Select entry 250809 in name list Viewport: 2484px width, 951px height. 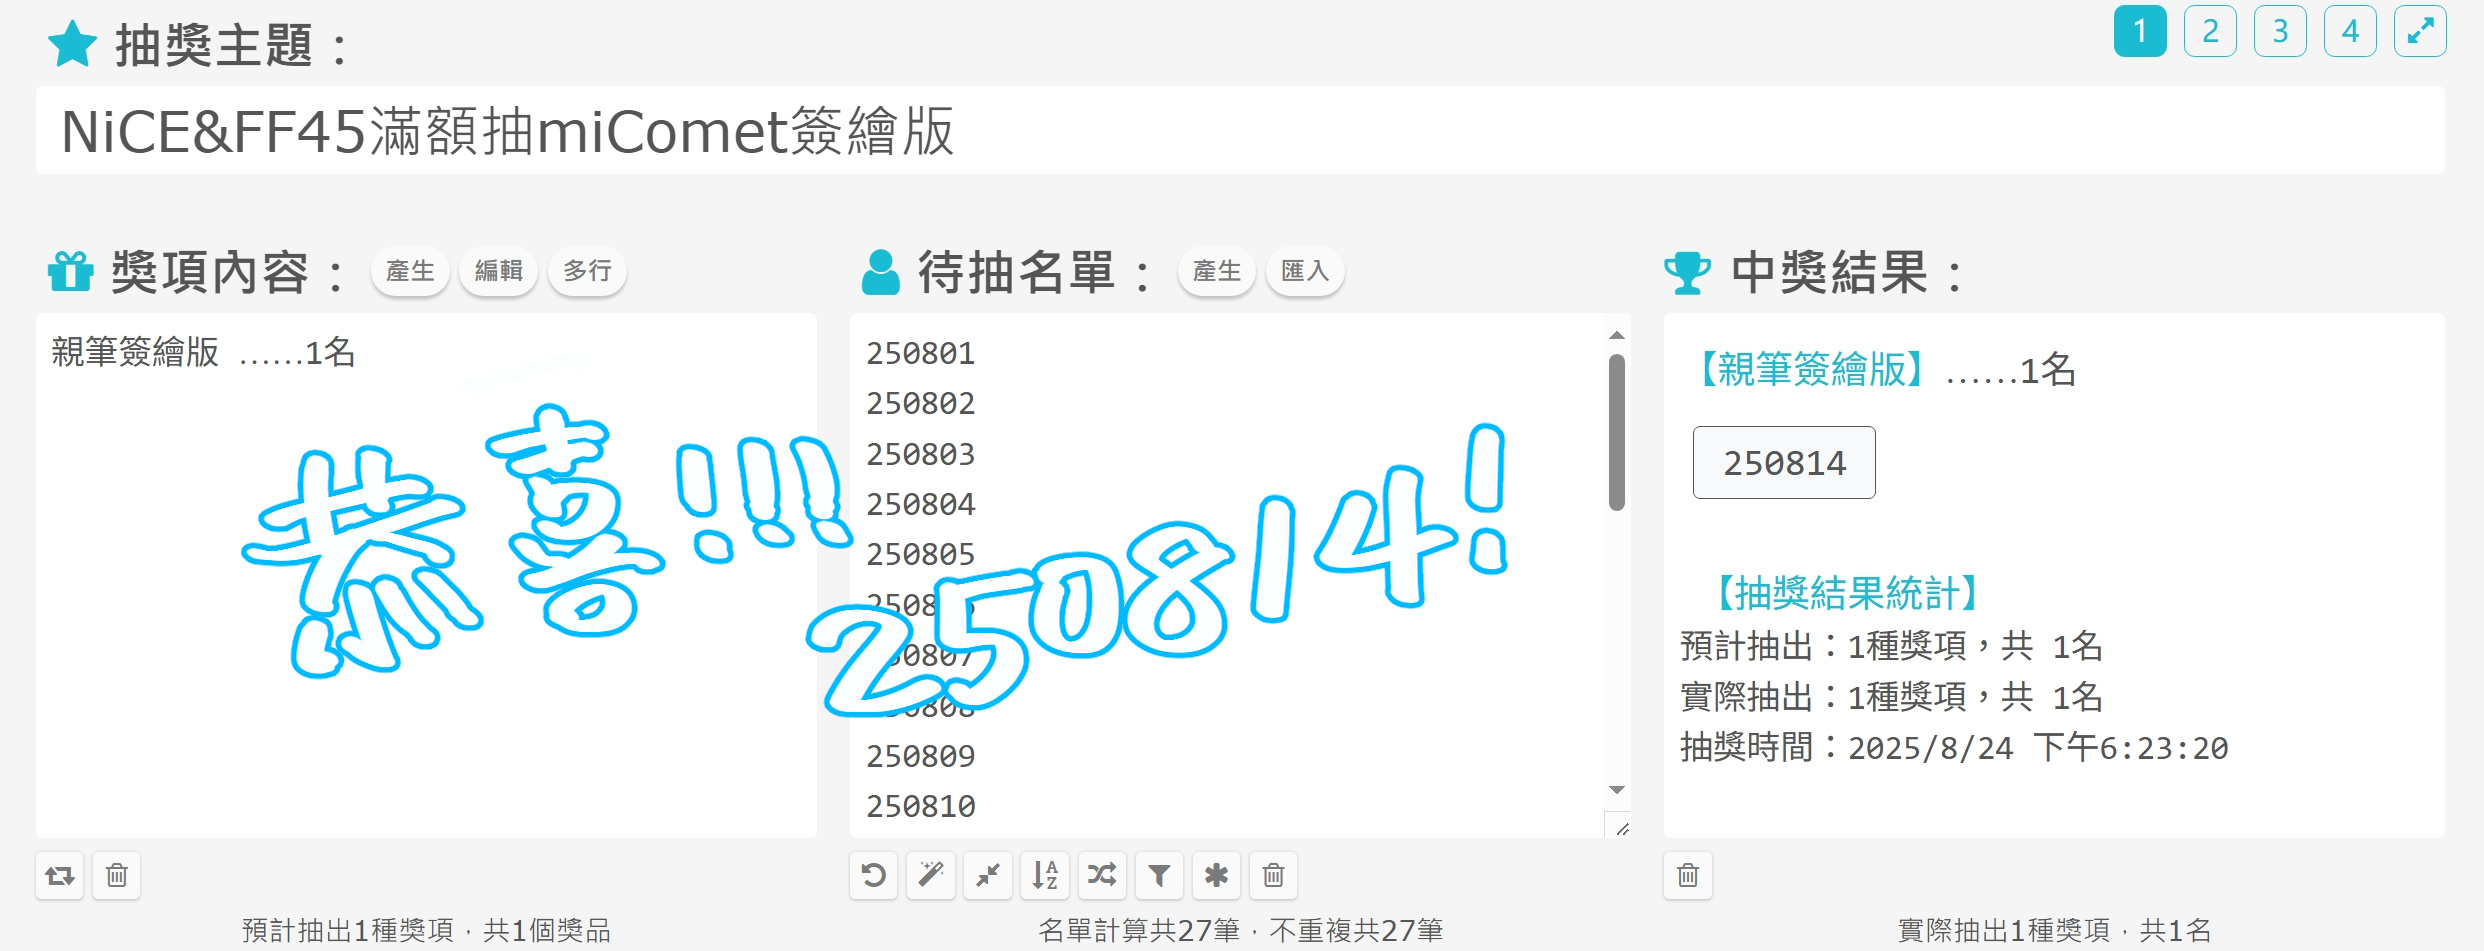tap(920, 756)
